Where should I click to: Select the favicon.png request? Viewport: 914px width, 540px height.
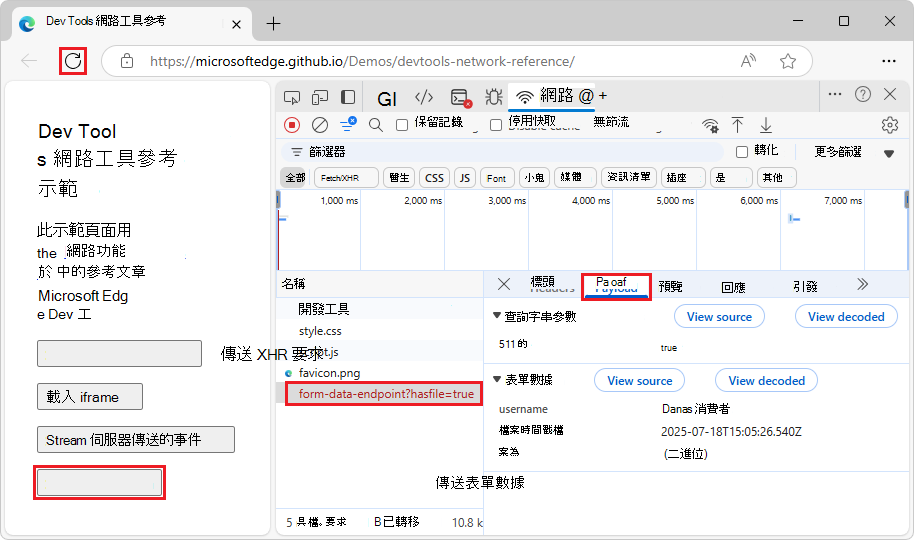click(379, 373)
